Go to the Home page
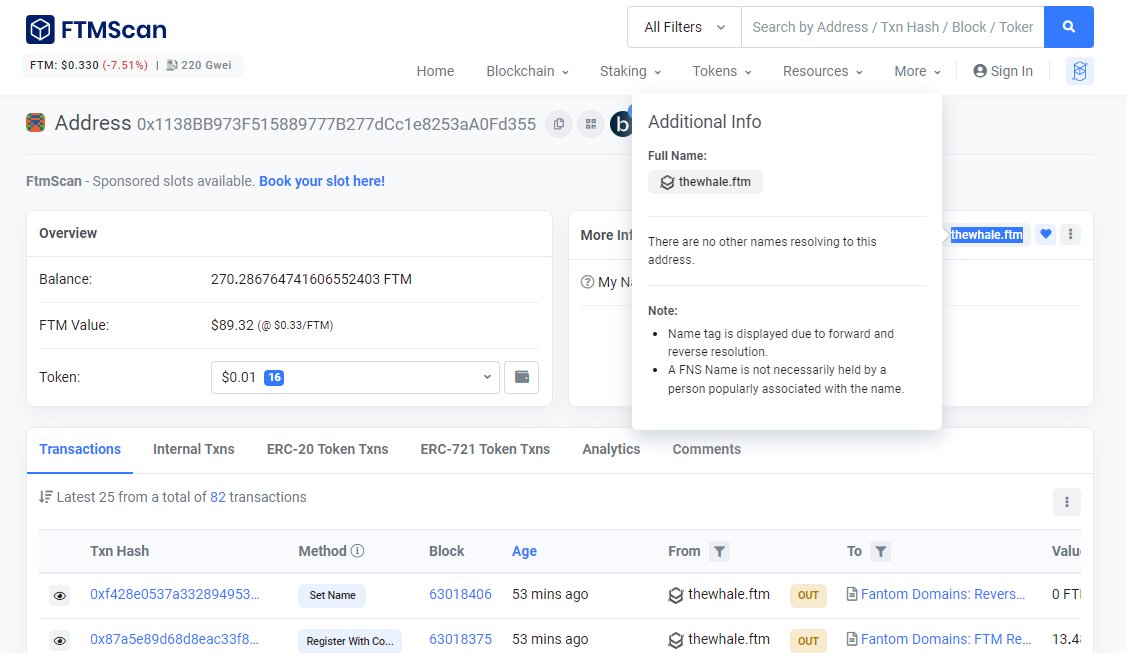The height and width of the screenshot is (653, 1127). 435,71
